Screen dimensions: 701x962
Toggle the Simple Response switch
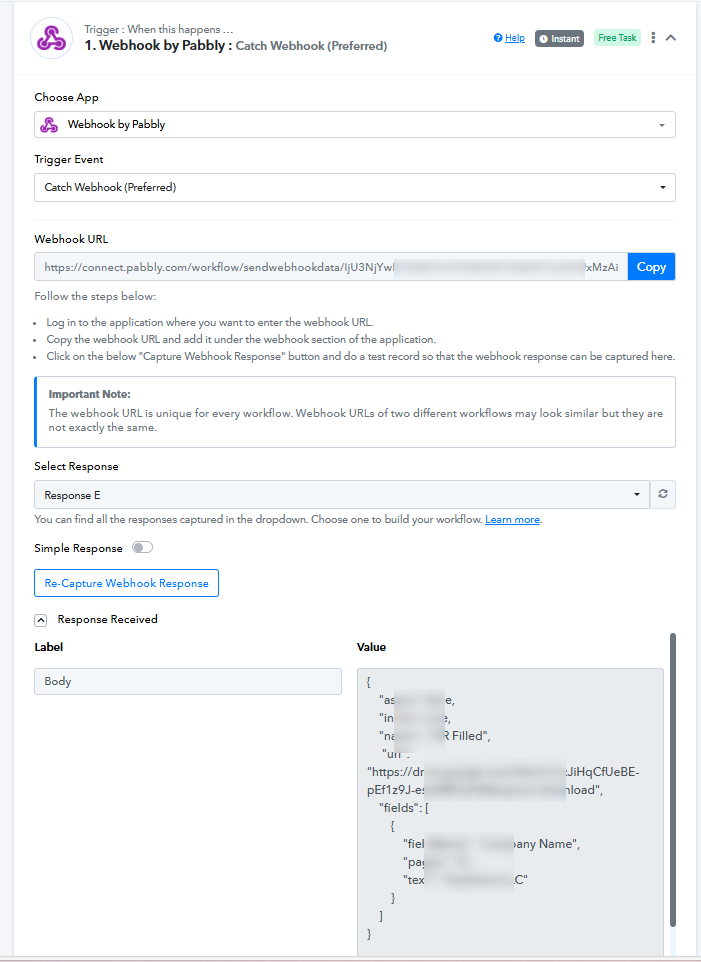tap(142, 547)
